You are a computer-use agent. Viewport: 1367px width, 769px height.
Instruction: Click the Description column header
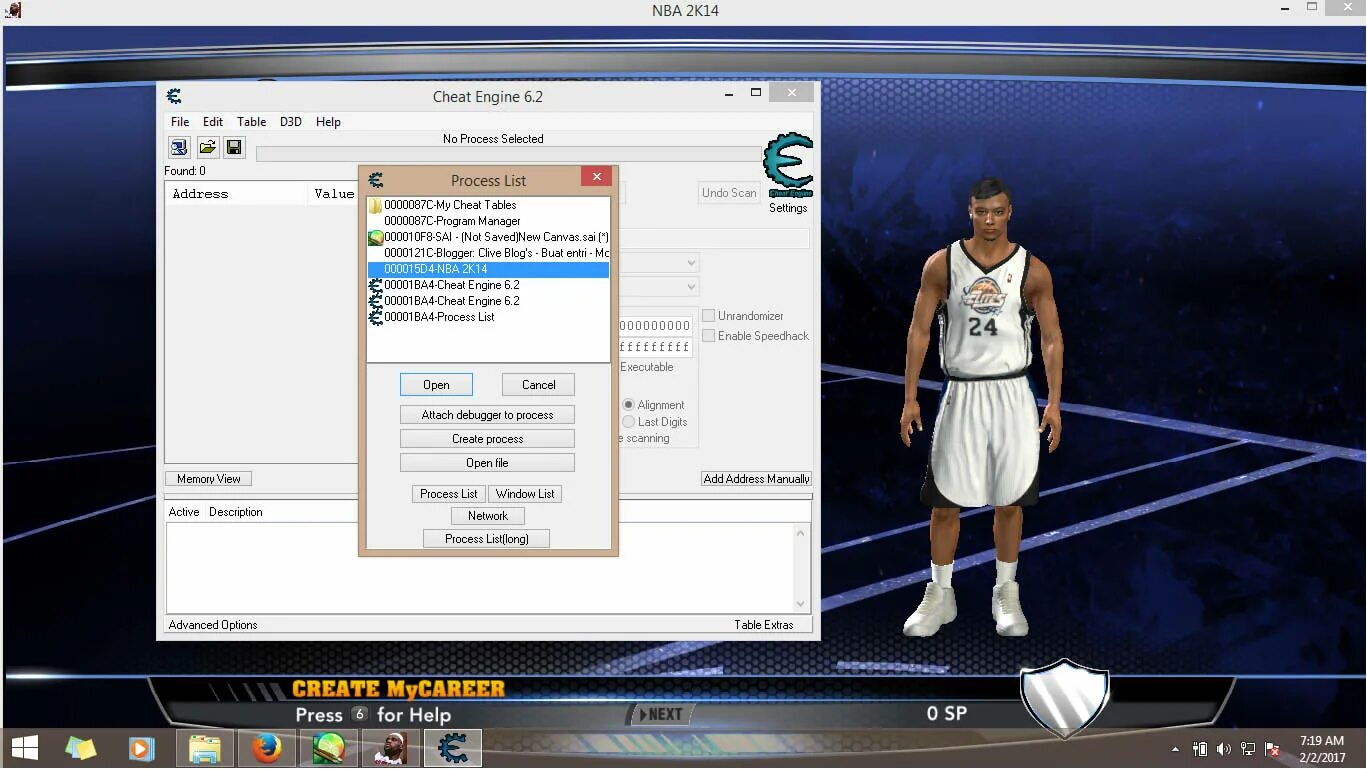(236, 512)
